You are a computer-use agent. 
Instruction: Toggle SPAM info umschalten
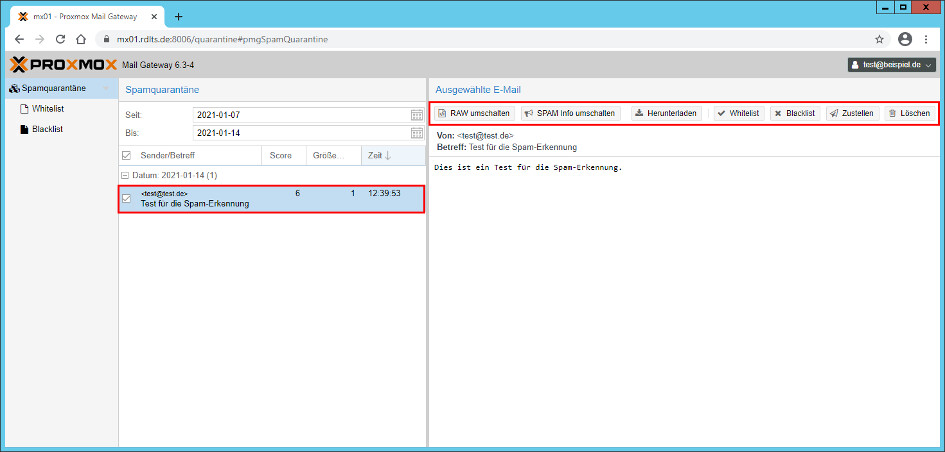pyautogui.click(x=570, y=113)
